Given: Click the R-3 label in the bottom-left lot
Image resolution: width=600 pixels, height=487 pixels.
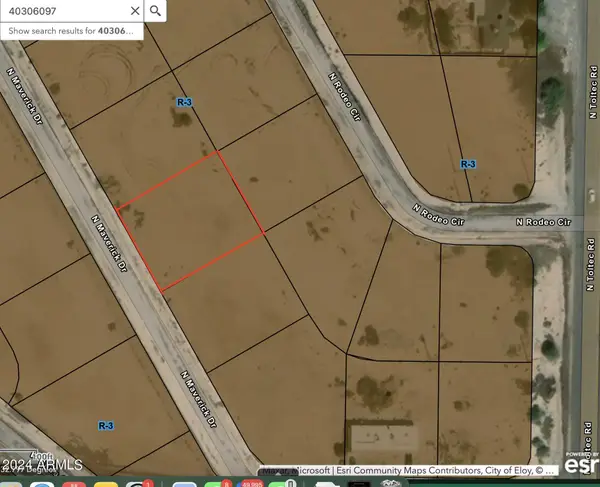Looking at the screenshot, I should point(105,425).
